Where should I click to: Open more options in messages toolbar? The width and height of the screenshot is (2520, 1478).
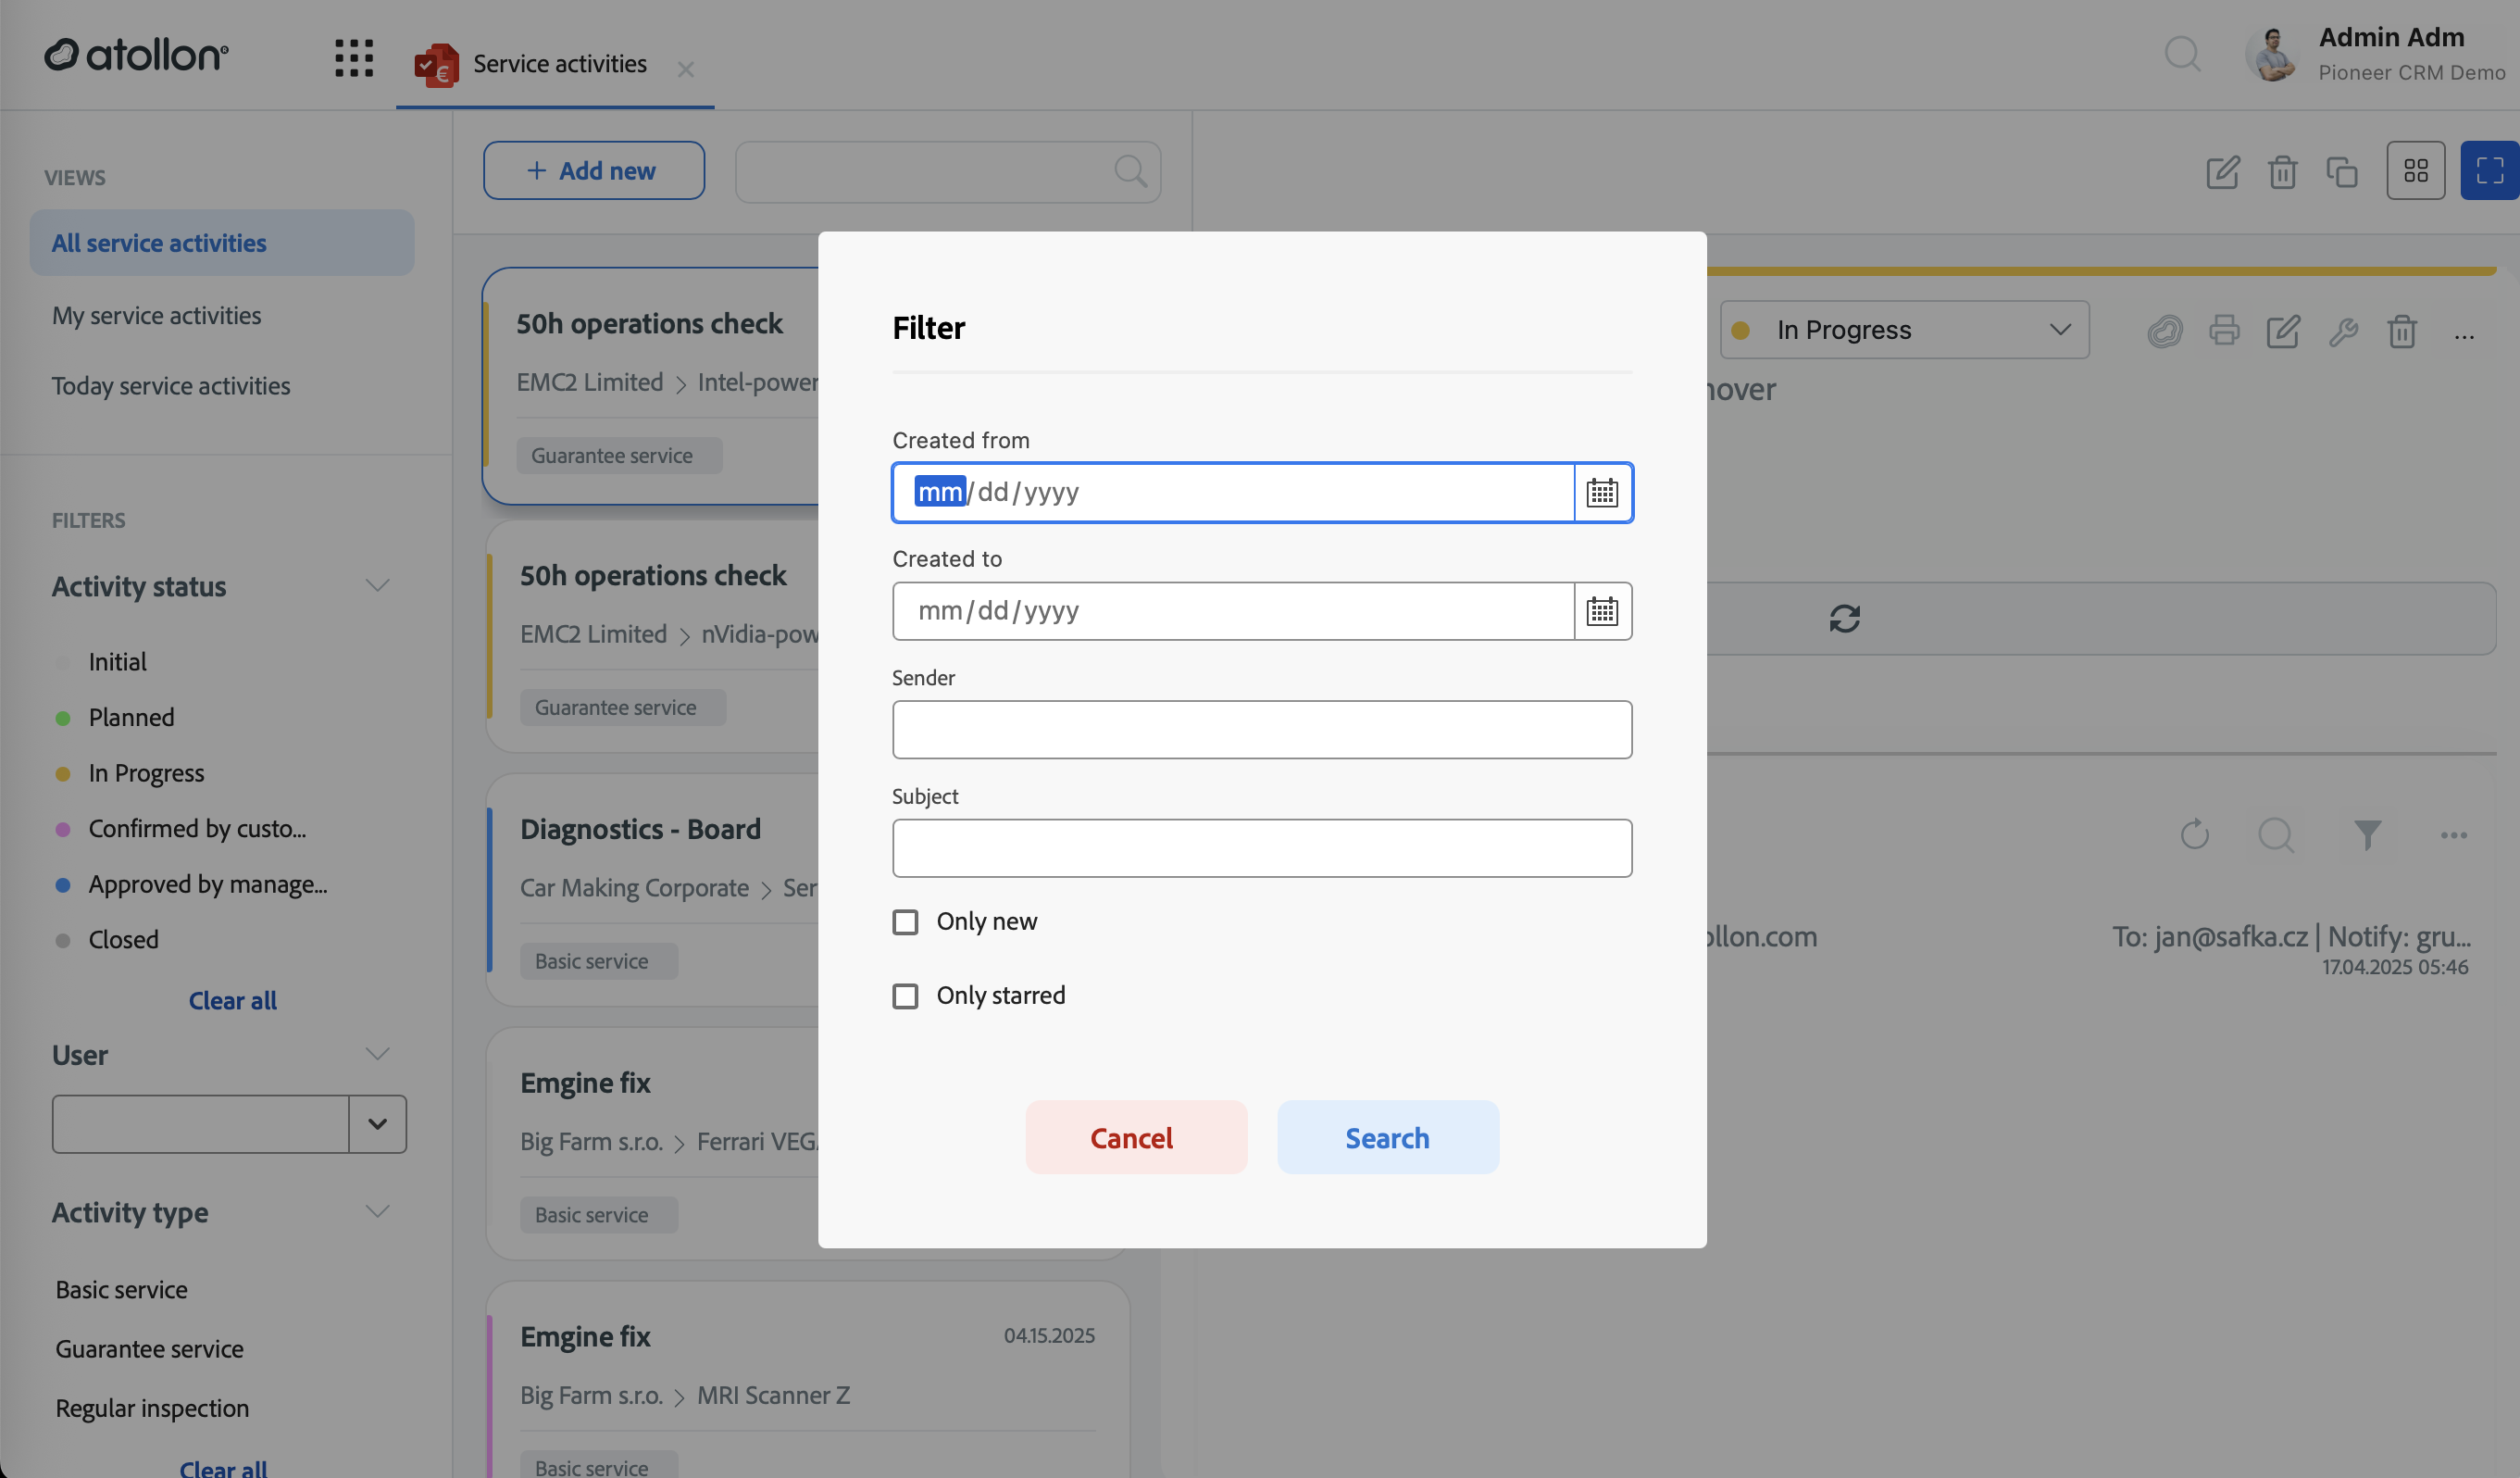pos(2453,836)
